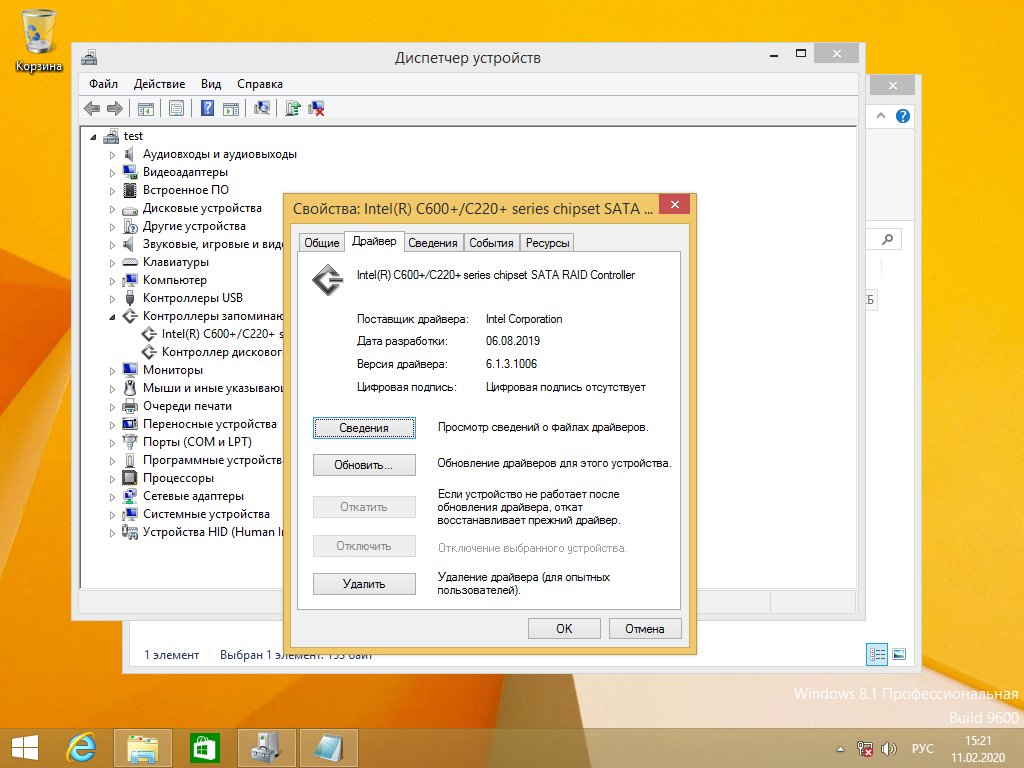Click the help icon in Explorer window
The image size is (1024, 768).
(x=903, y=116)
